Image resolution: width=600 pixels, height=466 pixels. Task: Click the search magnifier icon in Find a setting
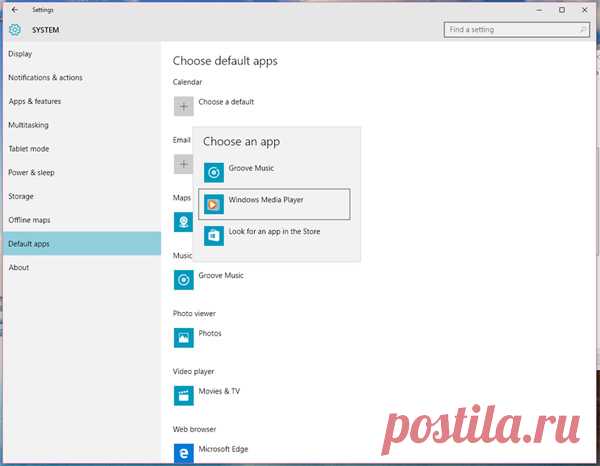(x=582, y=29)
